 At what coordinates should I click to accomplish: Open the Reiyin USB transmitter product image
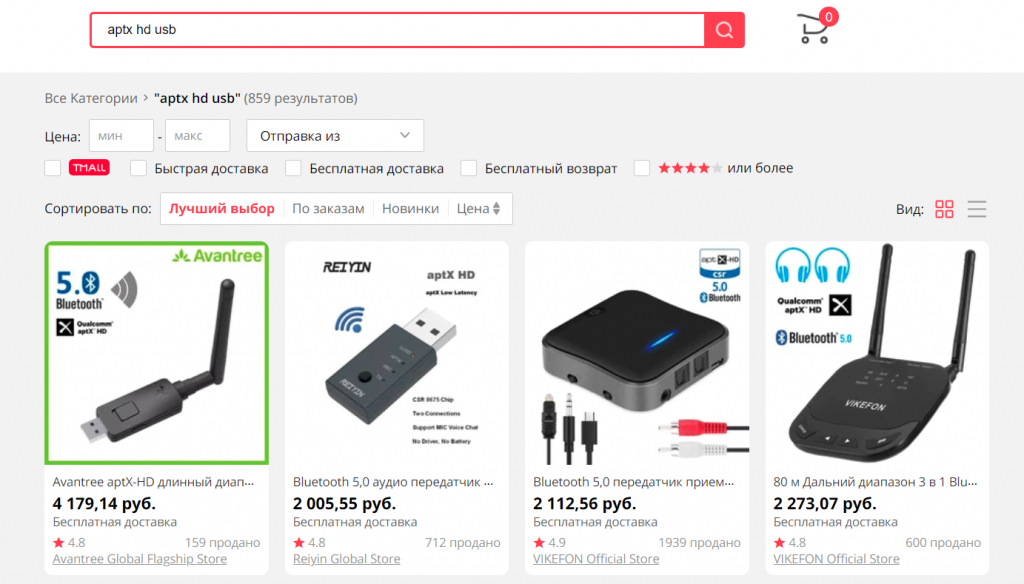click(x=396, y=353)
